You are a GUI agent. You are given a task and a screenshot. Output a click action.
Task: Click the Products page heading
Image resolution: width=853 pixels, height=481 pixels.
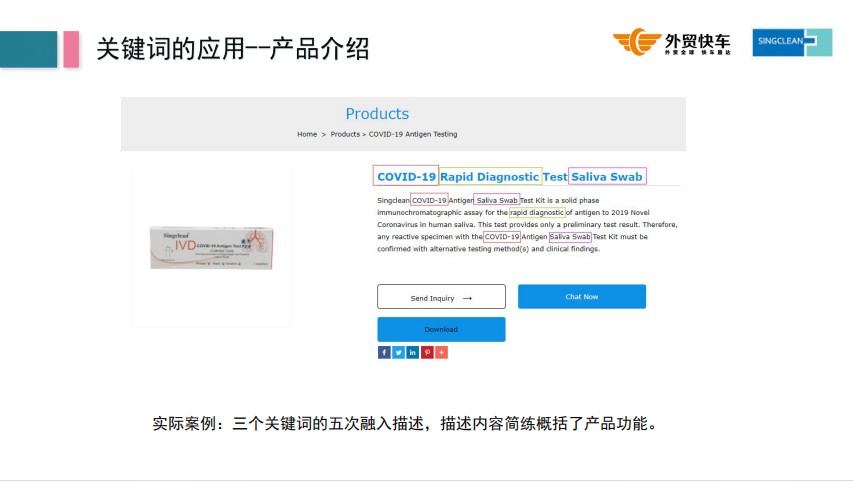(377, 114)
